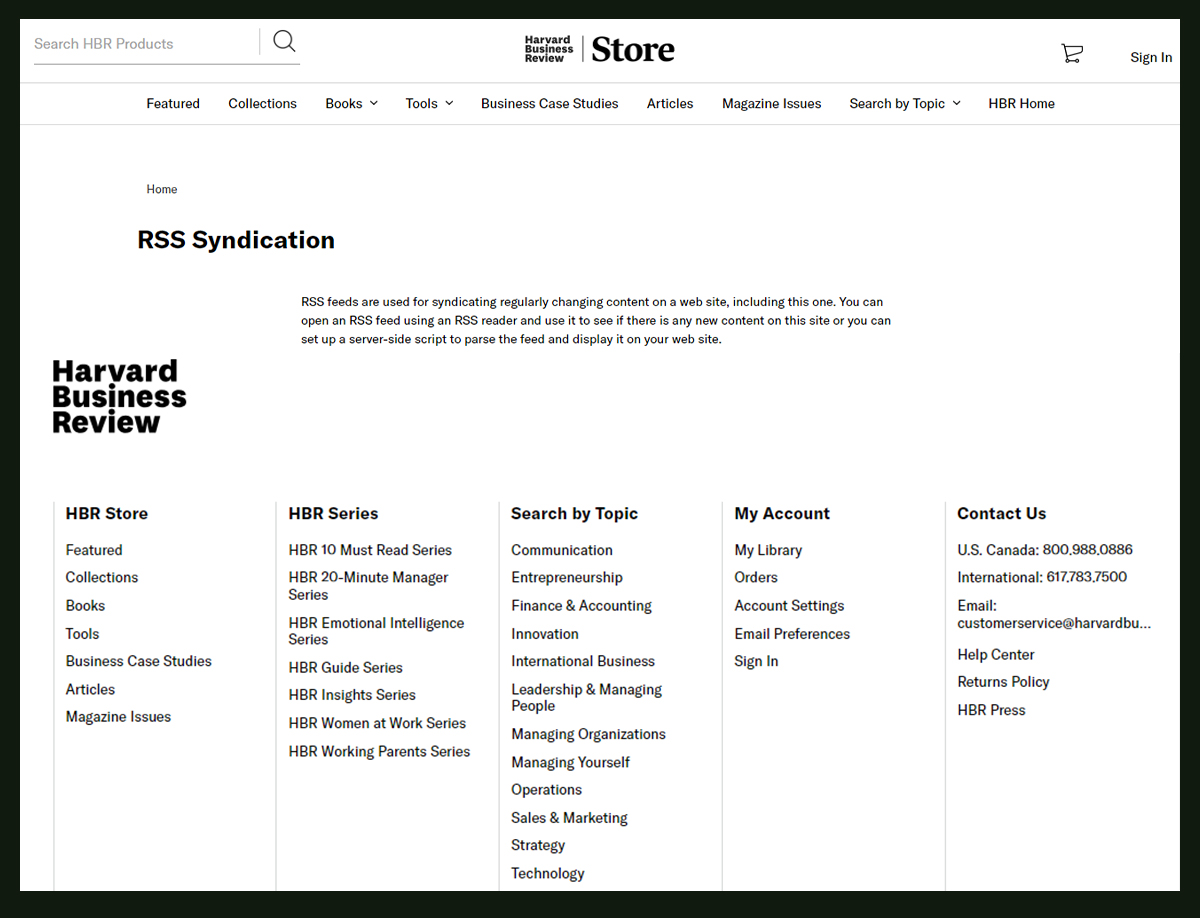Open the Magazine Issues menu item
The image size is (1200, 918).
(x=771, y=103)
